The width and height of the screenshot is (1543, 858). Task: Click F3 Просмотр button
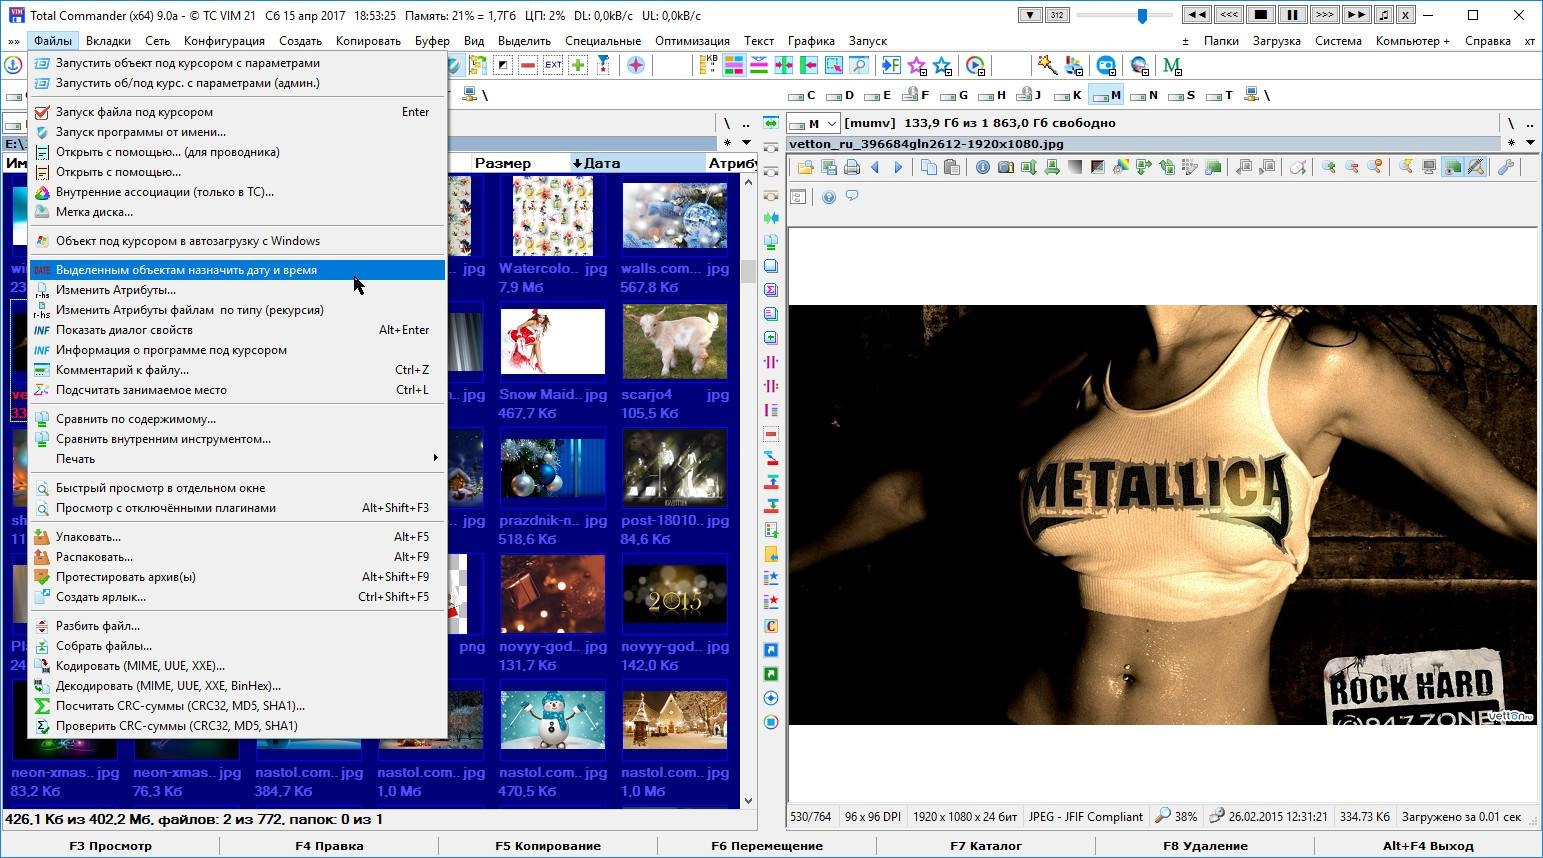110,845
